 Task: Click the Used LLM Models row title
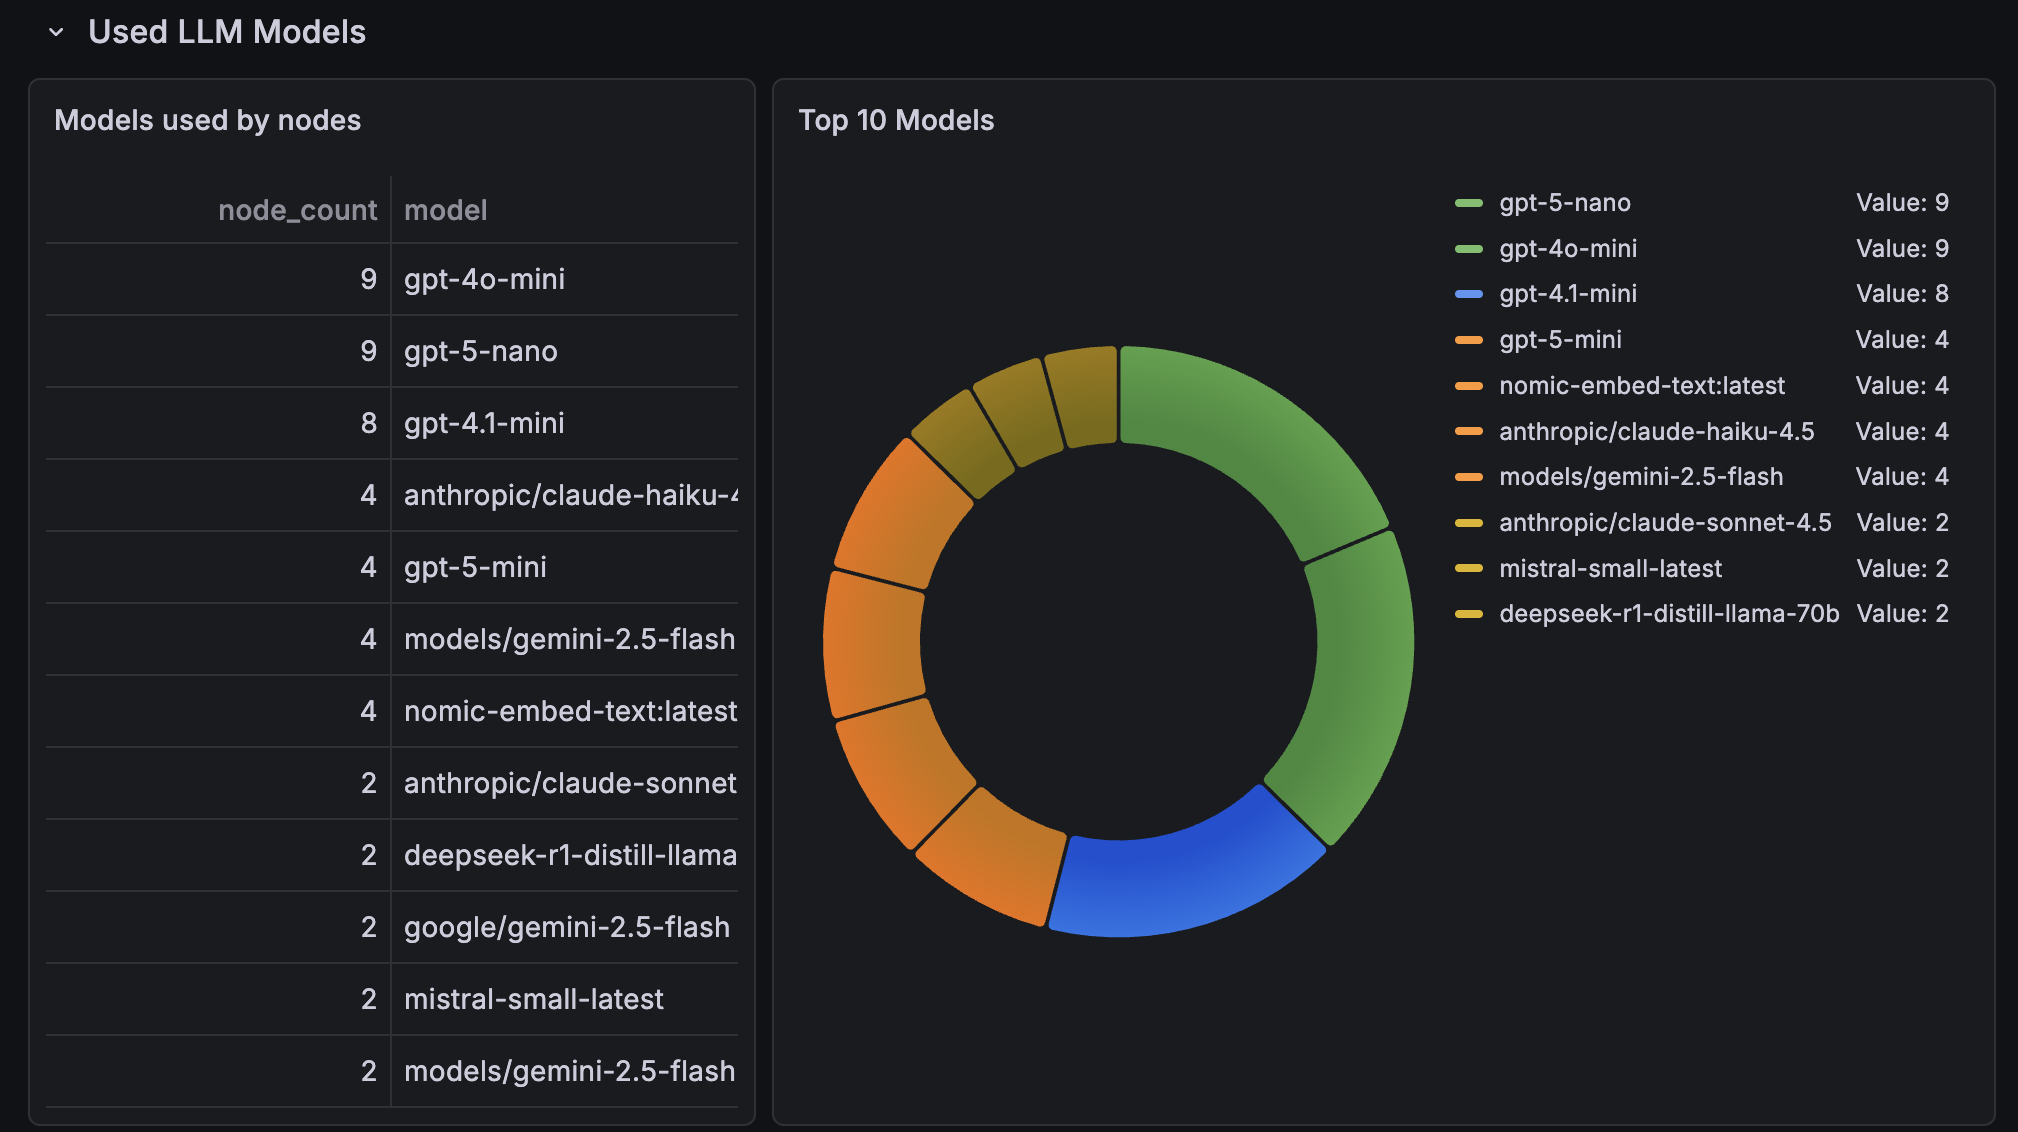227,32
